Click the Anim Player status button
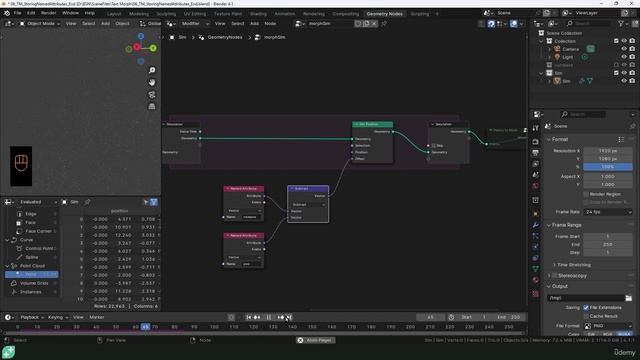 click(x=316, y=340)
